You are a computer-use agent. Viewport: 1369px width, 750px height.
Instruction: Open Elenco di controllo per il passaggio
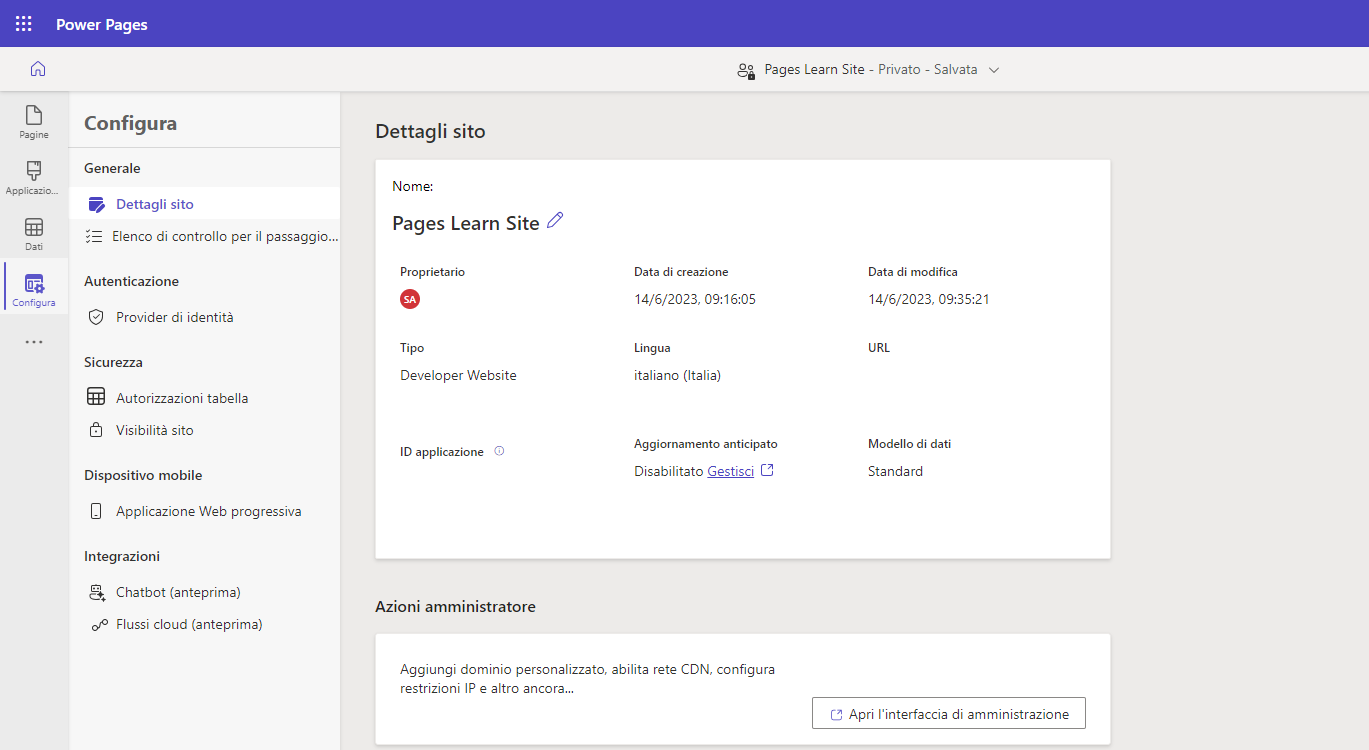204,236
